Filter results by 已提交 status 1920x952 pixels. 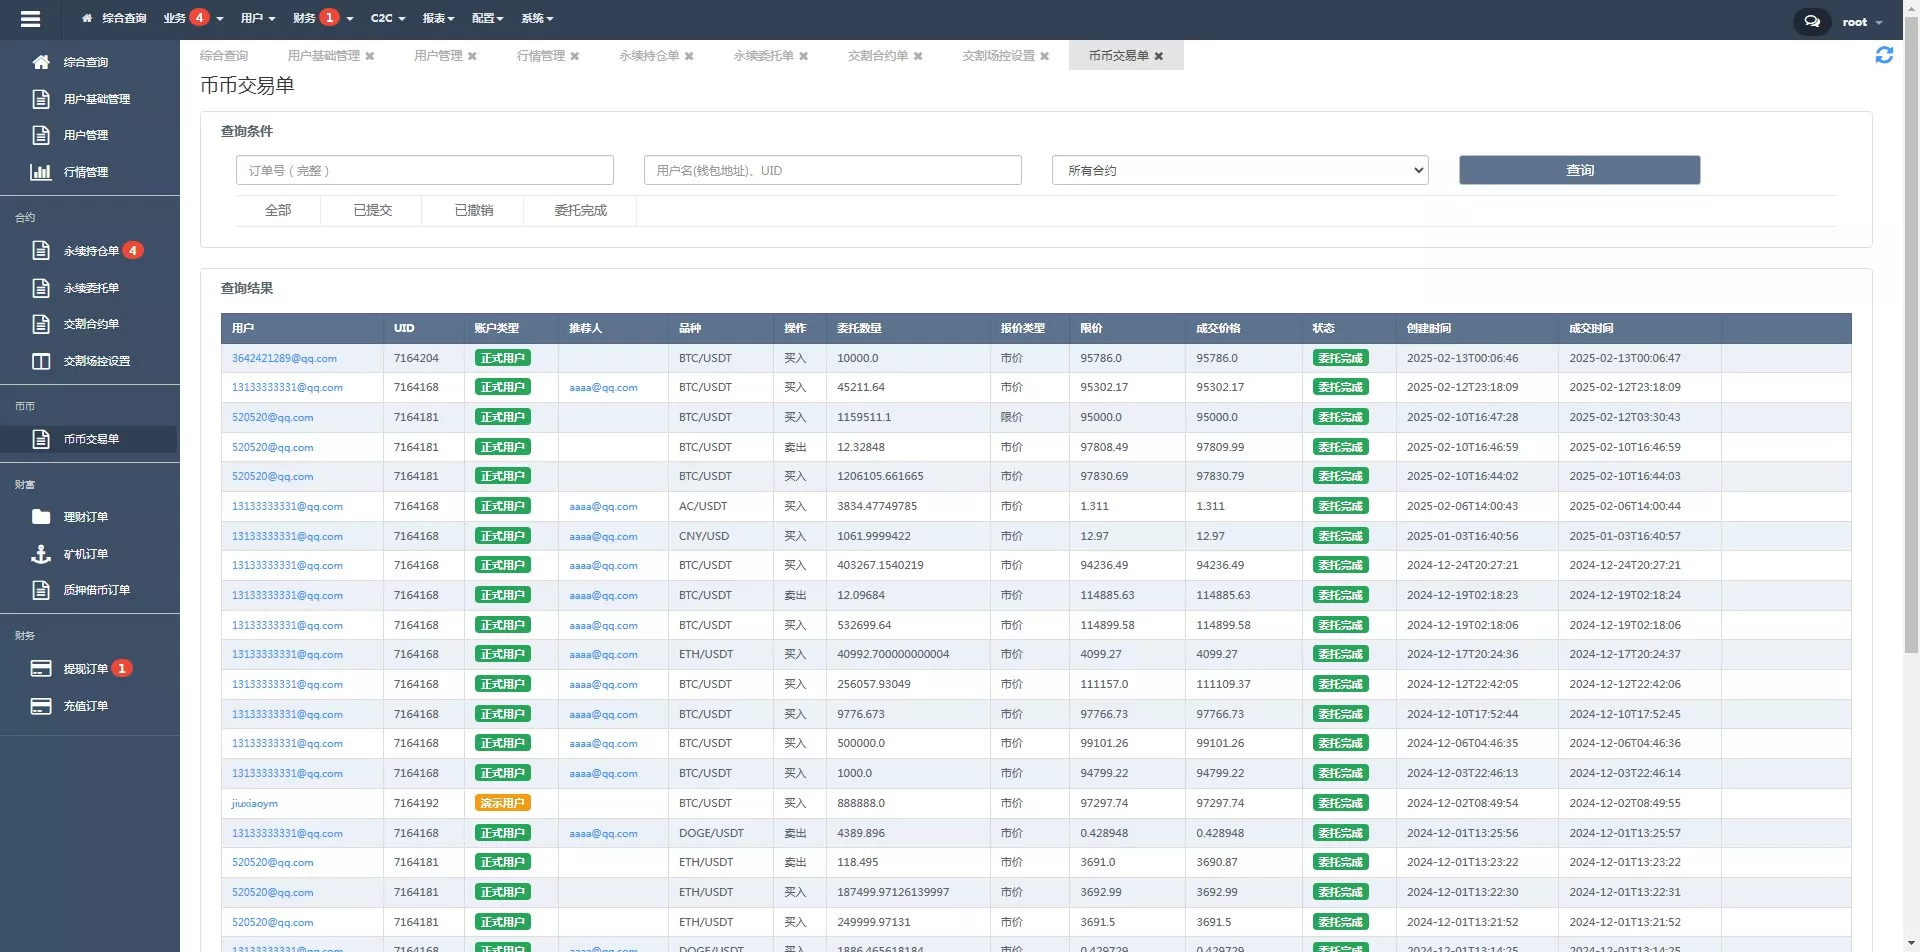(371, 210)
